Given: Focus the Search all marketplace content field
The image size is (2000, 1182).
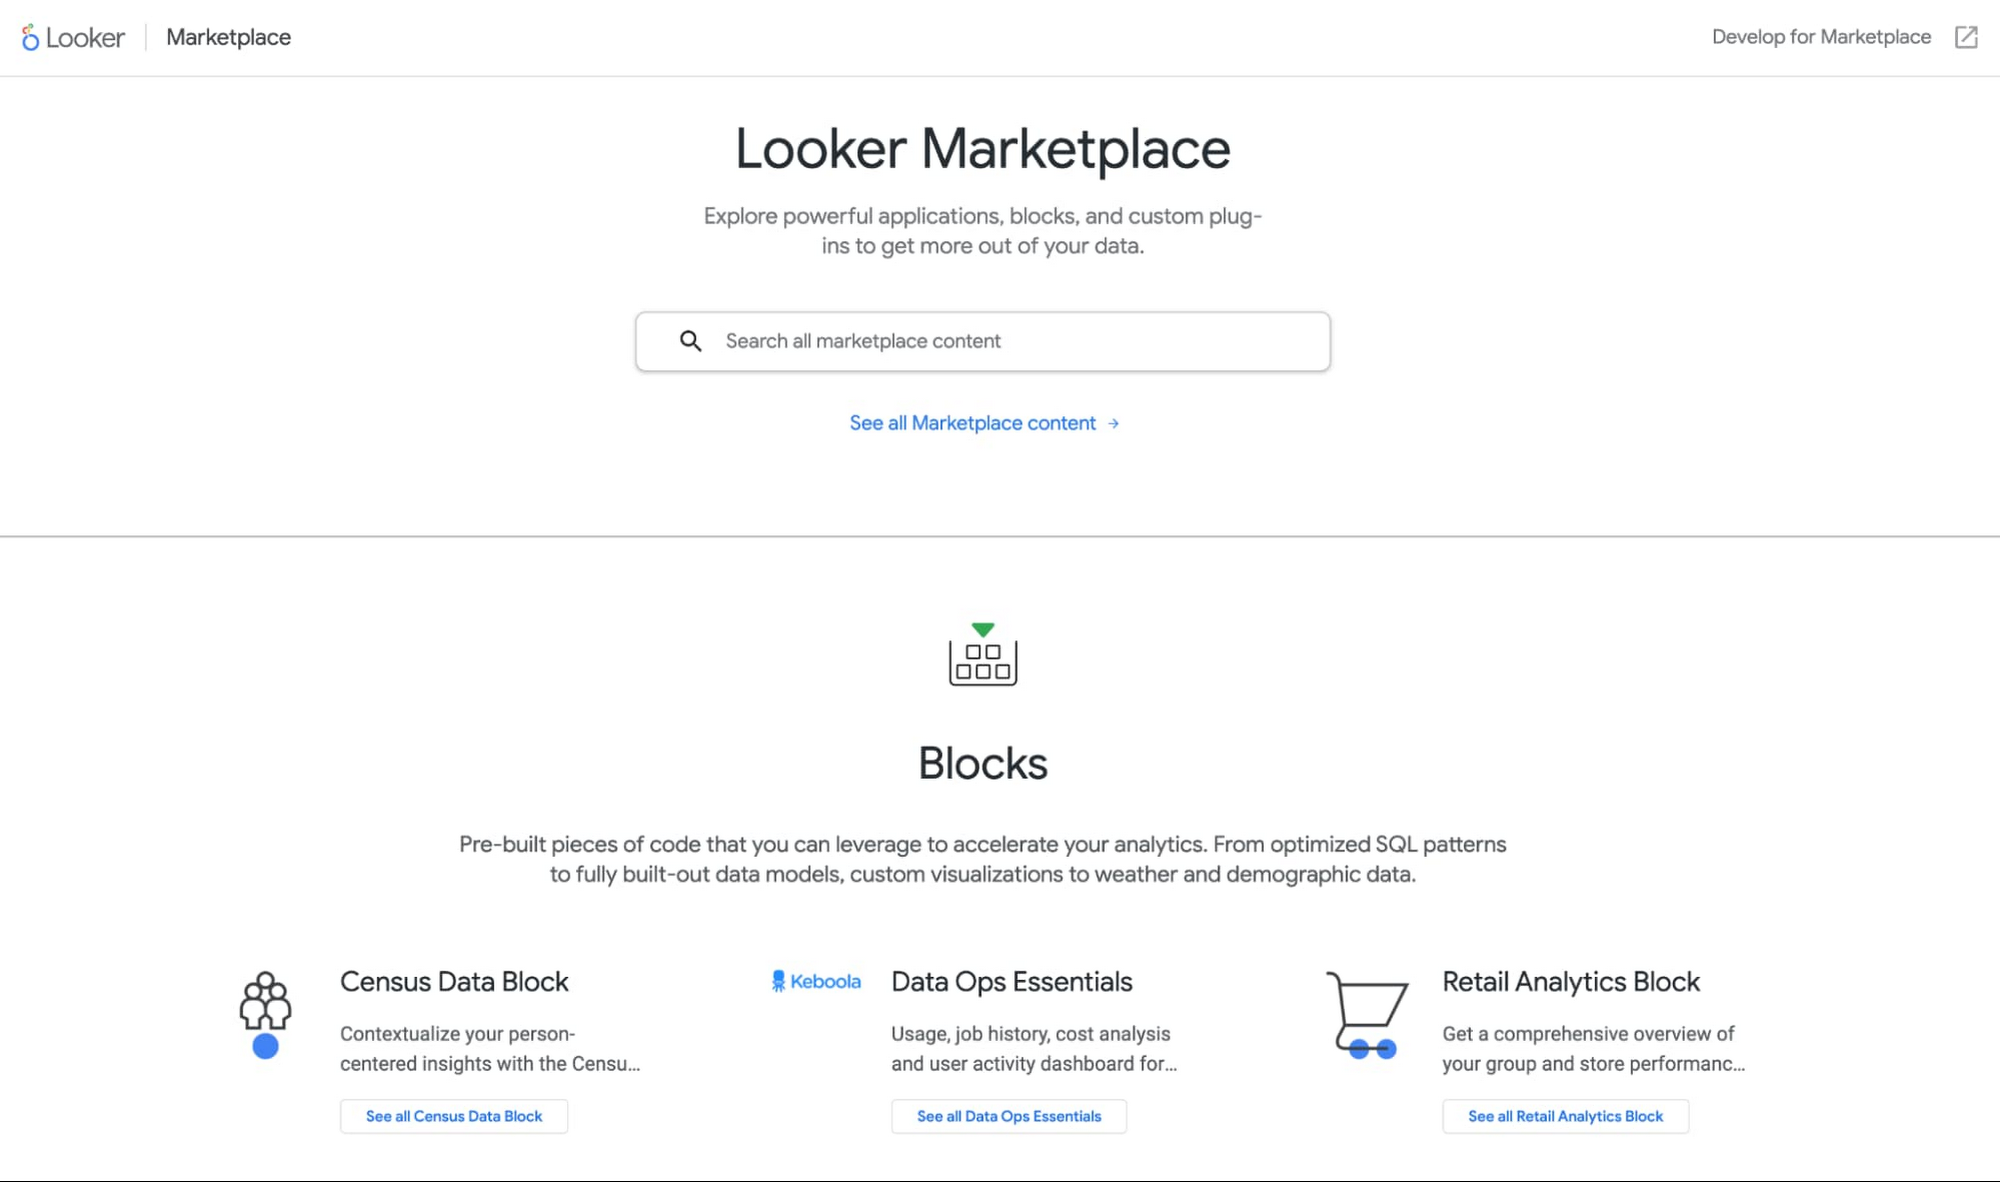Looking at the screenshot, I should [982, 341].
